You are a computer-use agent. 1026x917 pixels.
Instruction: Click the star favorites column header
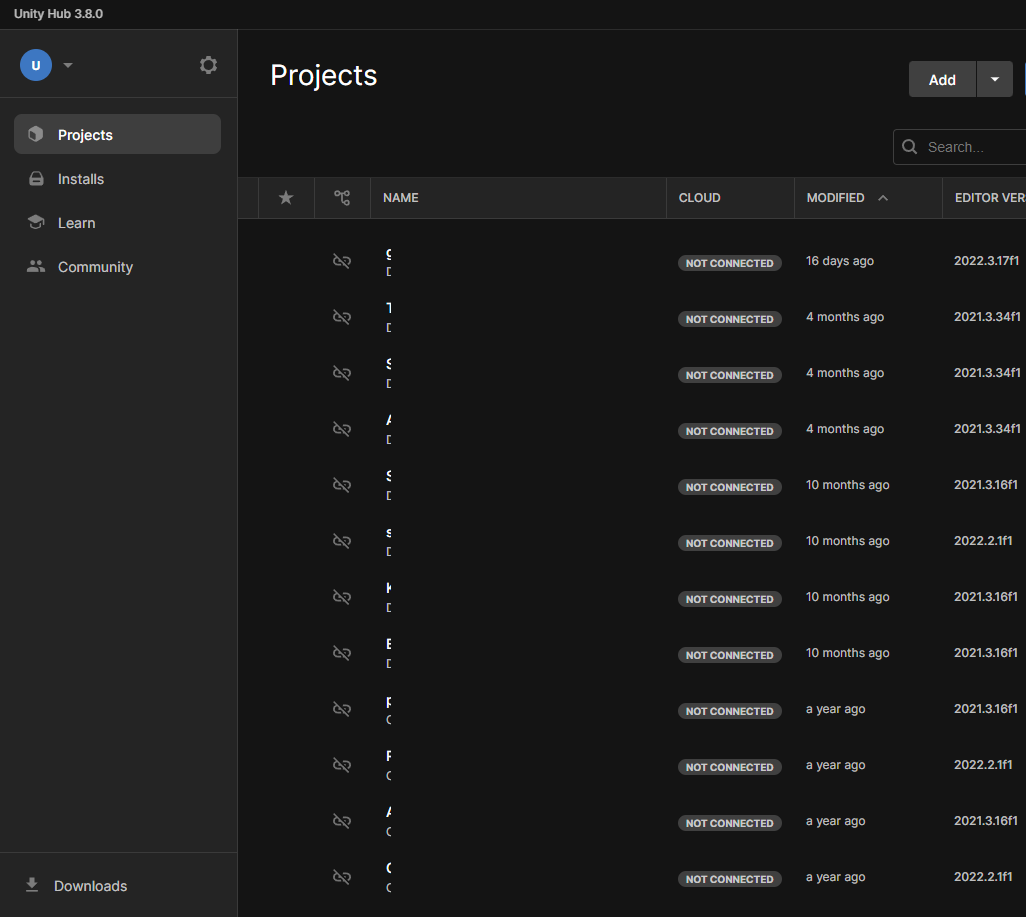[286, 198]
